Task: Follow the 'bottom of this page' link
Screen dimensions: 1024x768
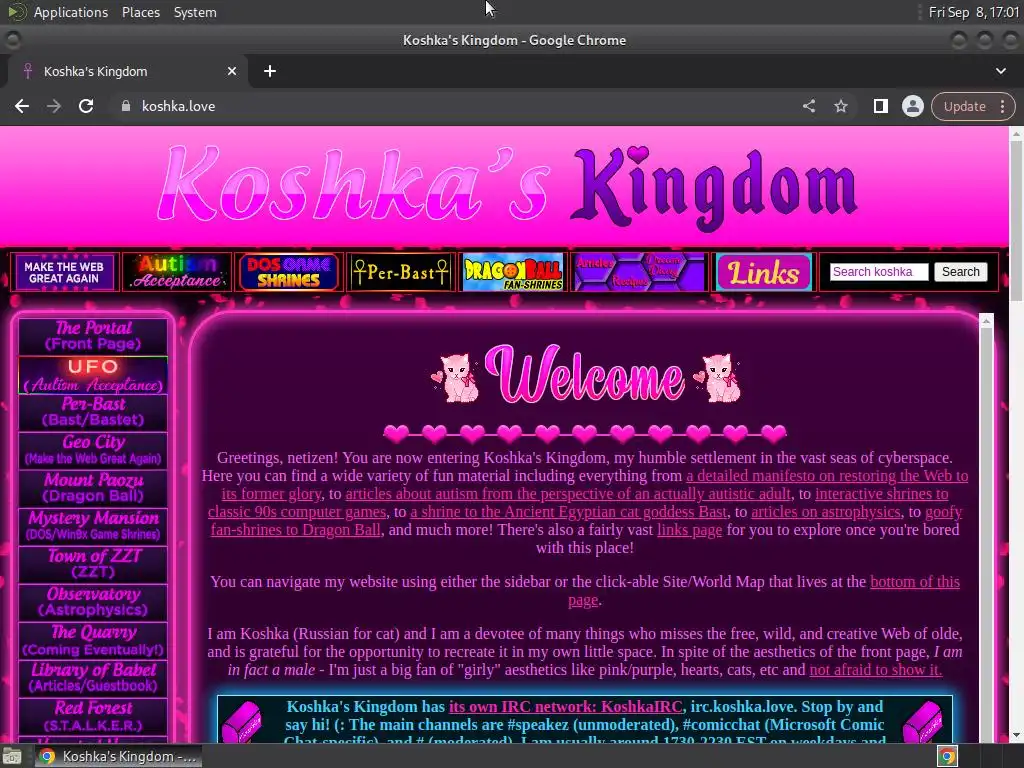Action: pos(914,582)
